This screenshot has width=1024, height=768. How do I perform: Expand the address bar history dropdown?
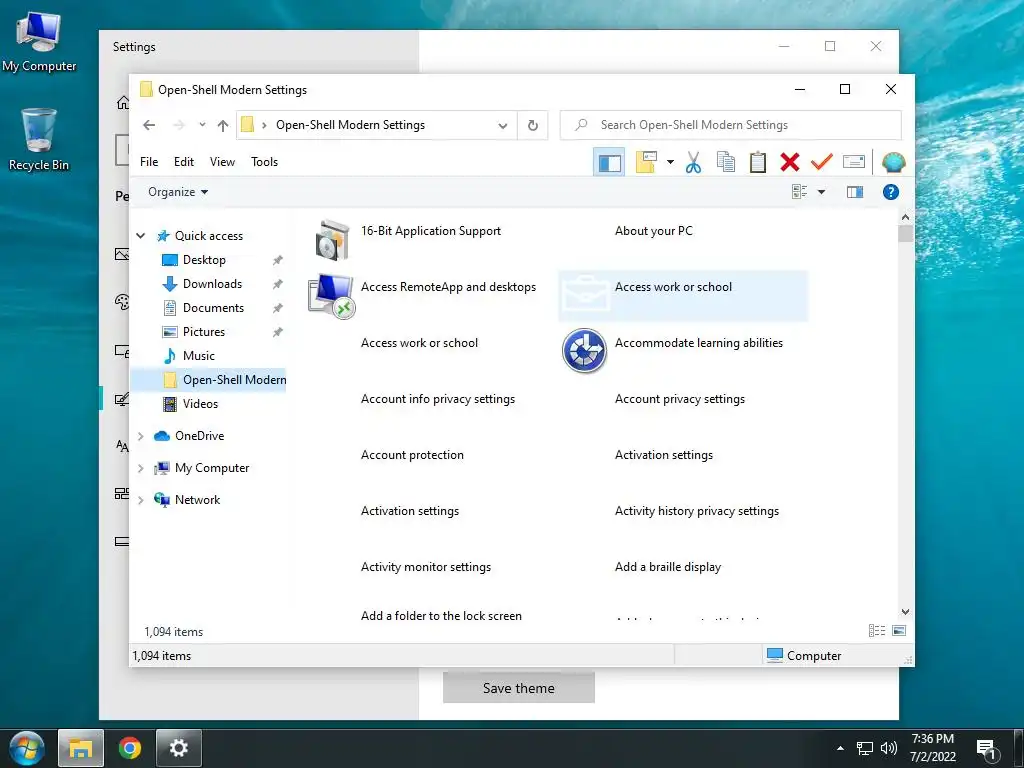click(503, 125)
